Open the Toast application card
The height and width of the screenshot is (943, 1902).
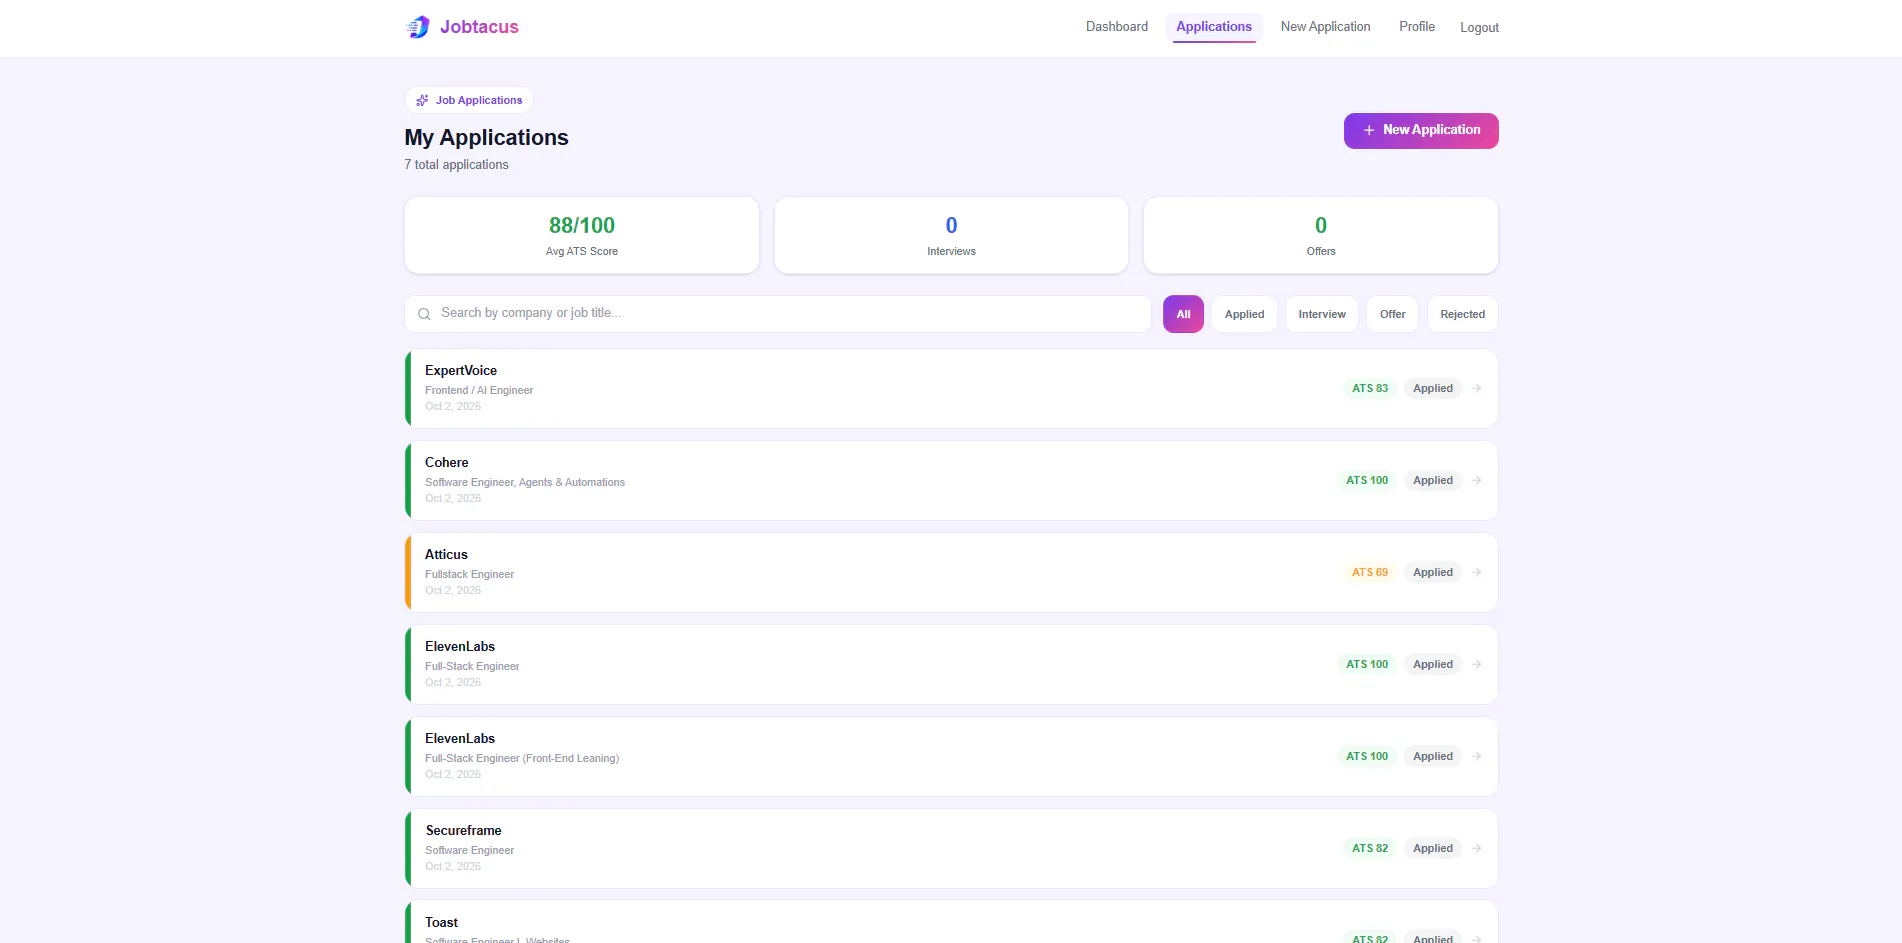951,922
